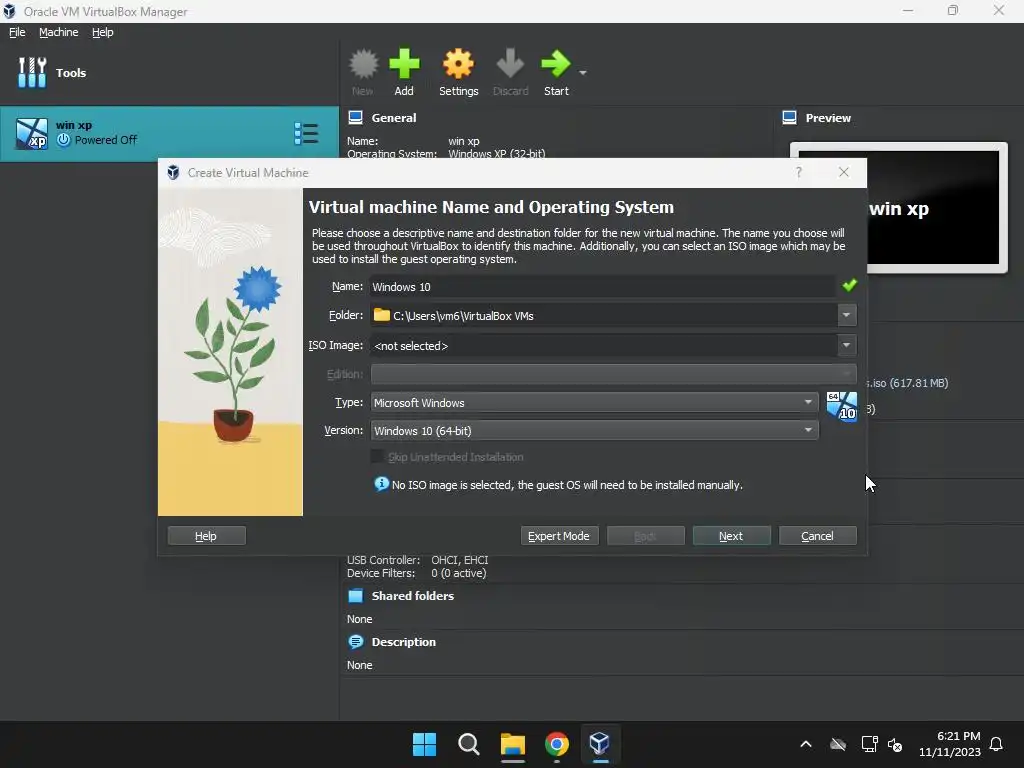Viewport: 1024px width, 768px height.
Task: Switch to Expert Mode
Action: point(559,536)
